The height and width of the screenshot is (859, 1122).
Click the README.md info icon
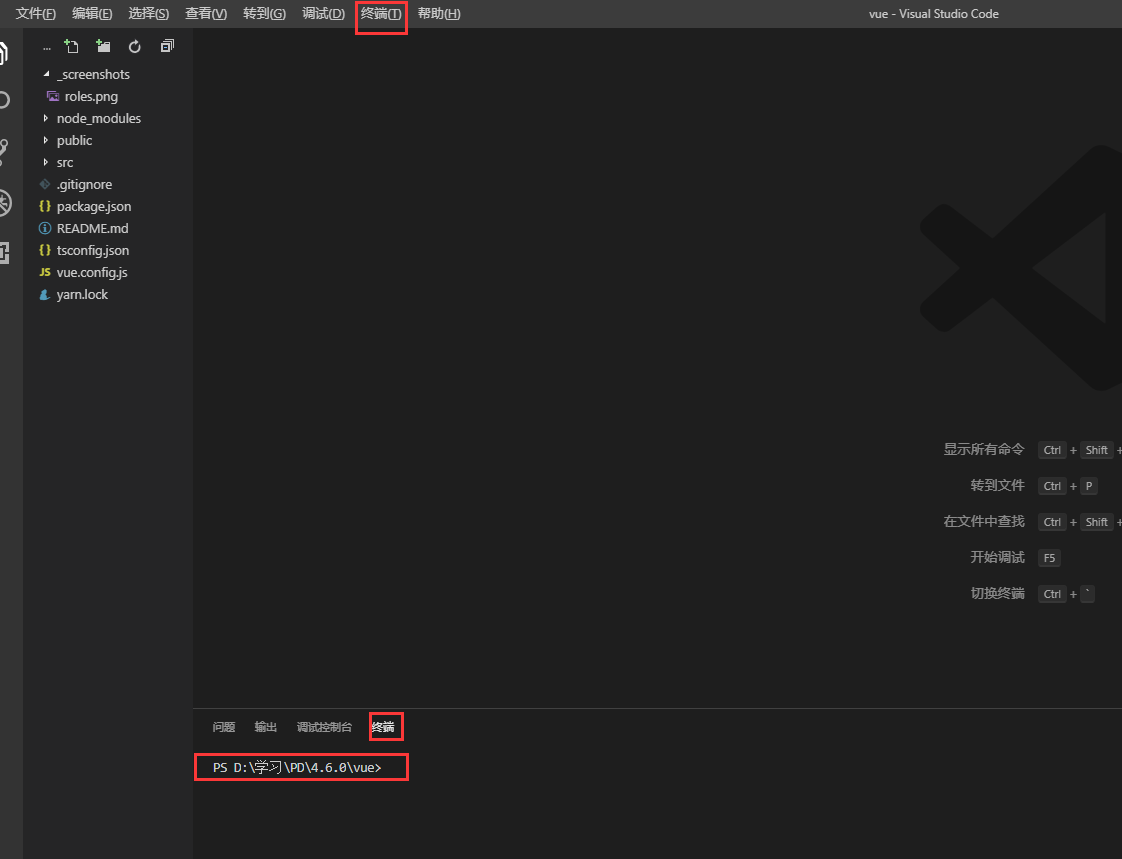pos(44,228)
